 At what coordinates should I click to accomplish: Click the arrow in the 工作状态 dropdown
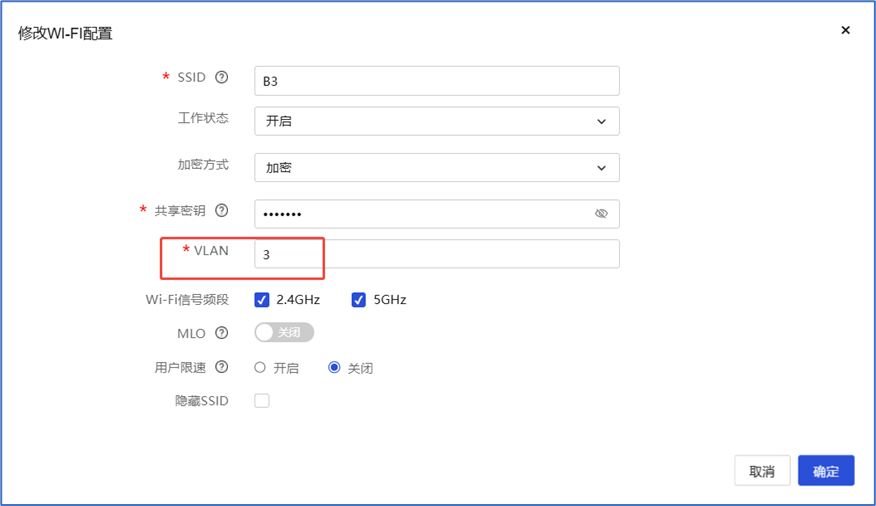tap(601, 122)
